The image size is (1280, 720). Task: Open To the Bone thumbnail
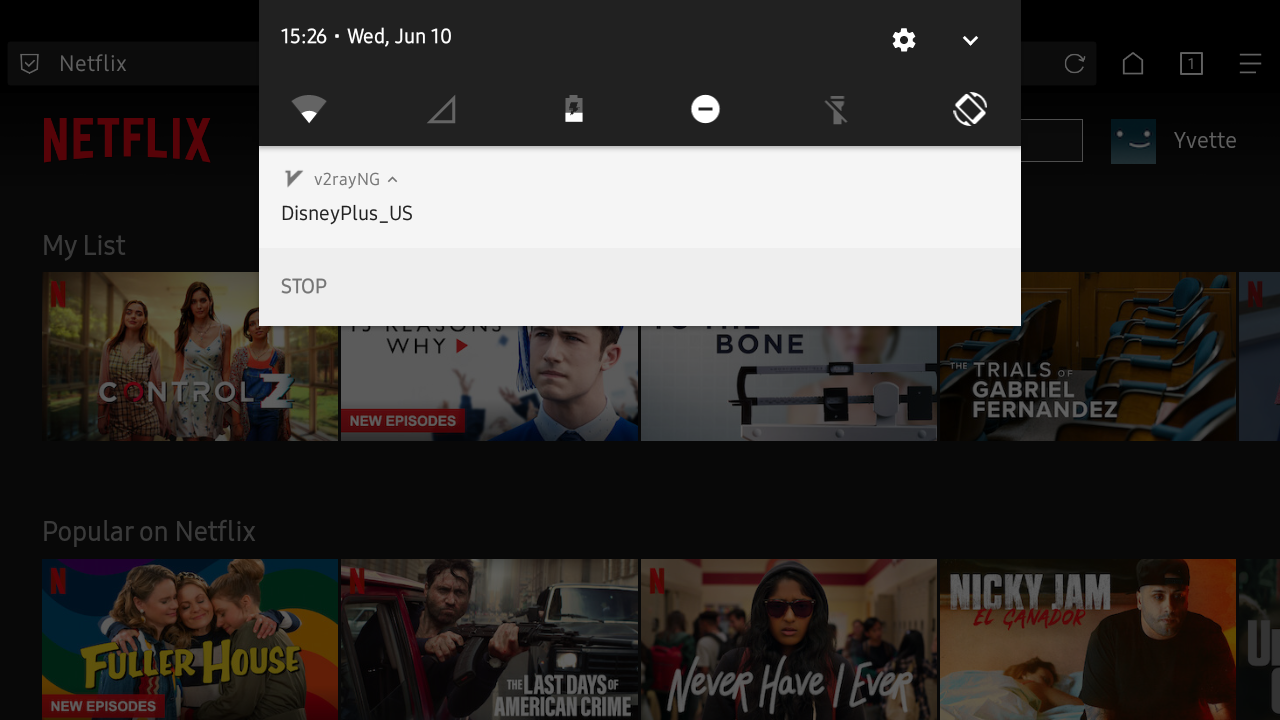pos(789,383)
